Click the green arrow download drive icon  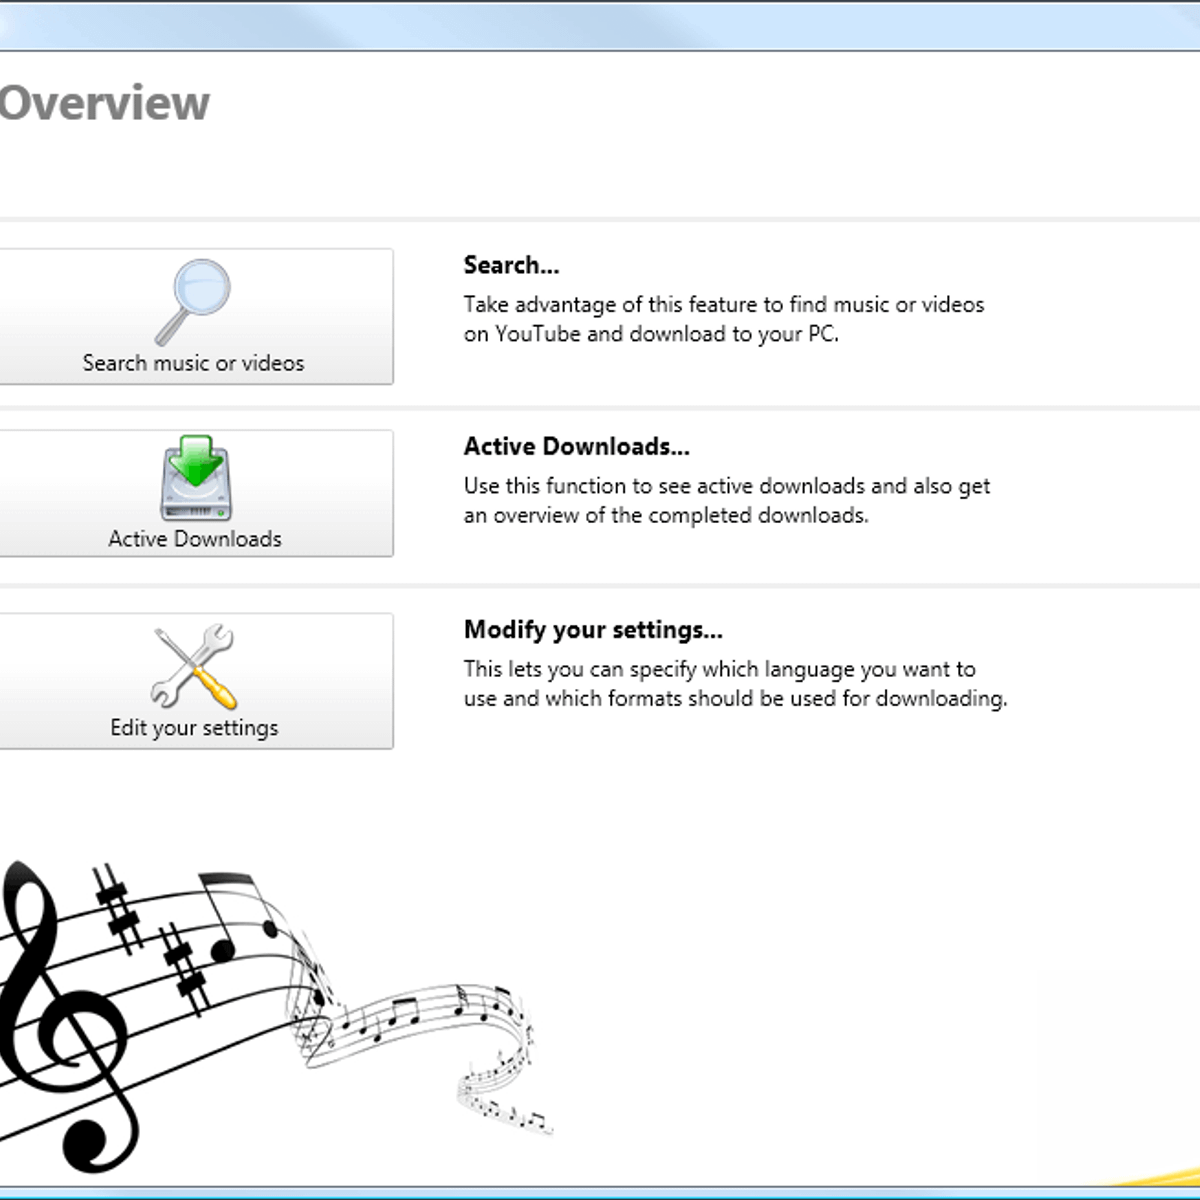pos(195,478)
